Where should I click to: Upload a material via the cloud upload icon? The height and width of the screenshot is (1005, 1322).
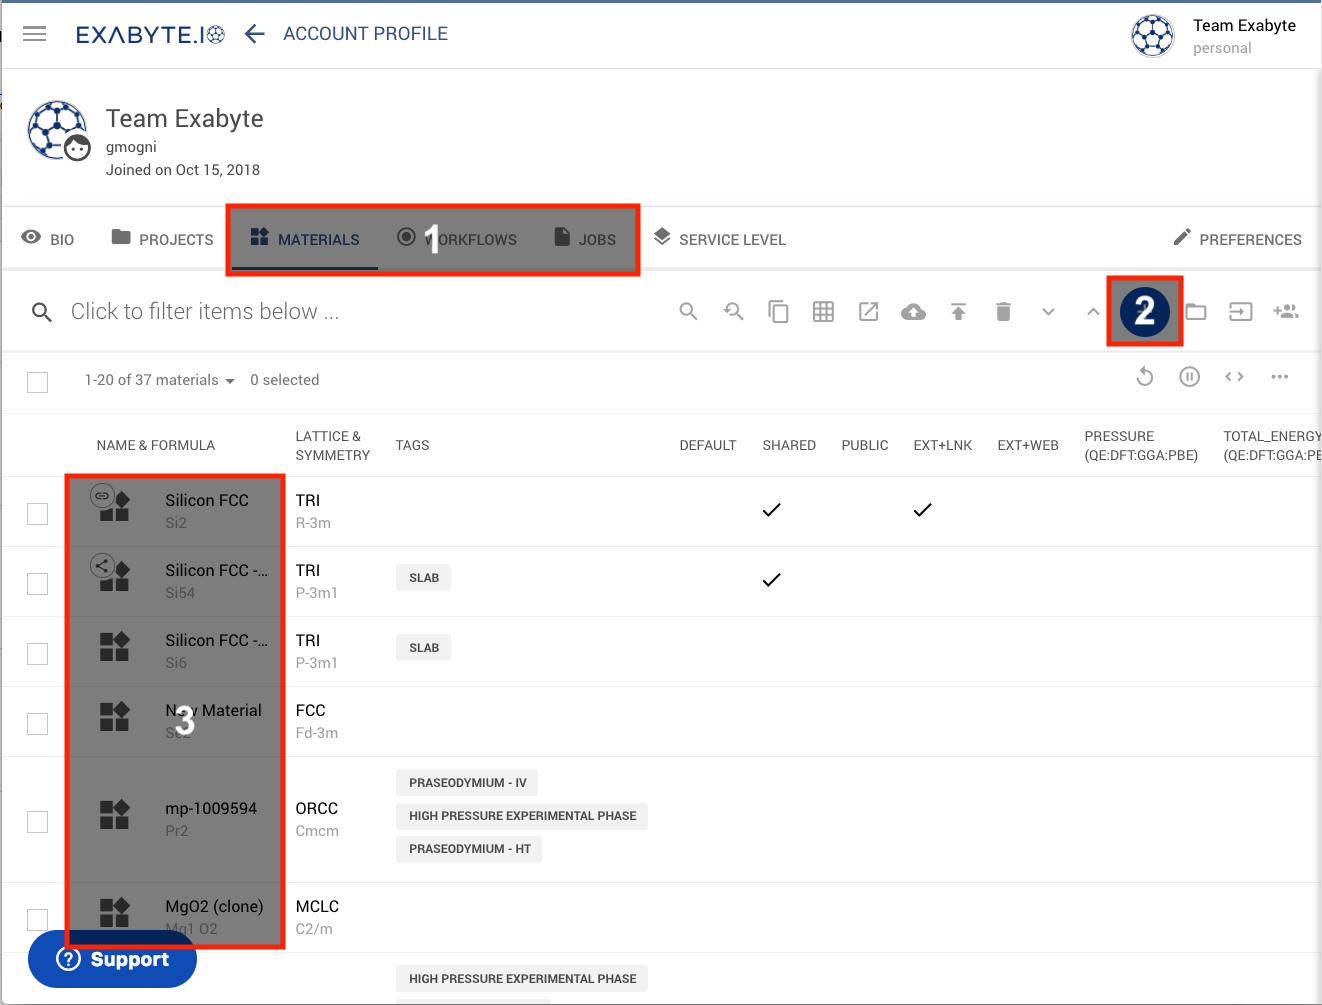(x=913, y=311)
